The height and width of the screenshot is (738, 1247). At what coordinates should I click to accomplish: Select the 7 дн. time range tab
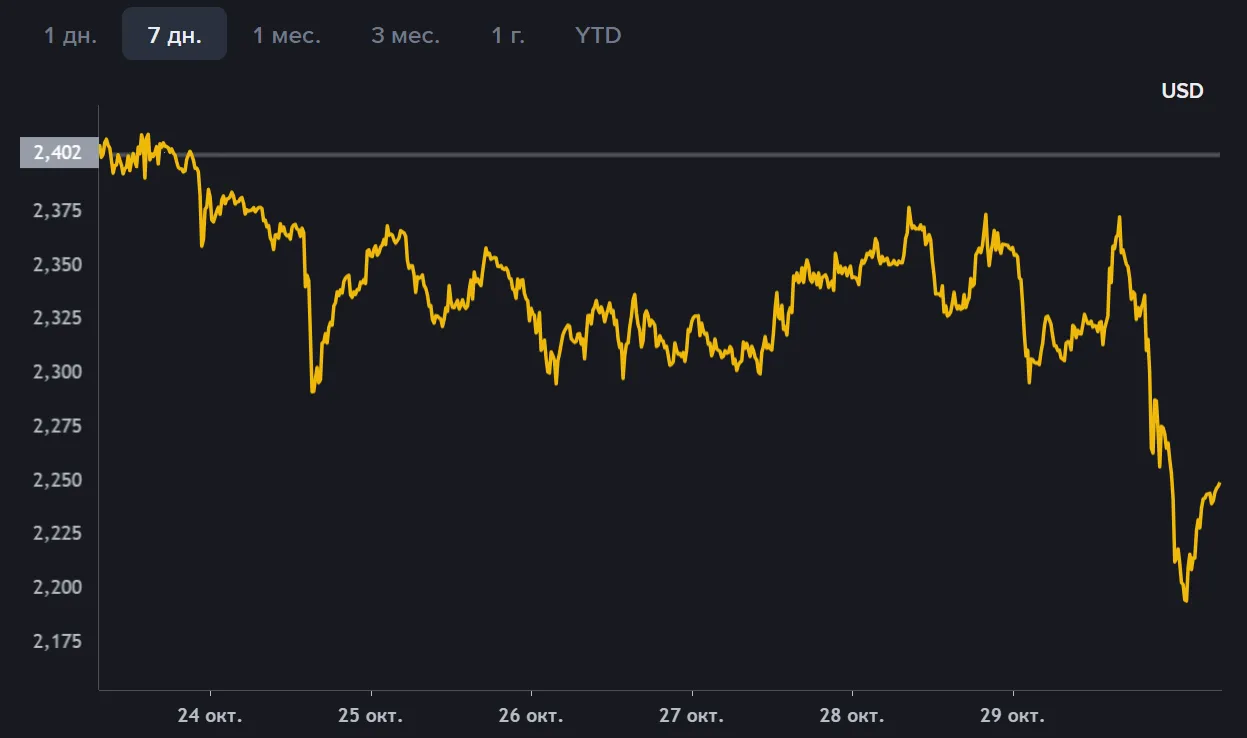pyautogui.click(x=174, y=35)
